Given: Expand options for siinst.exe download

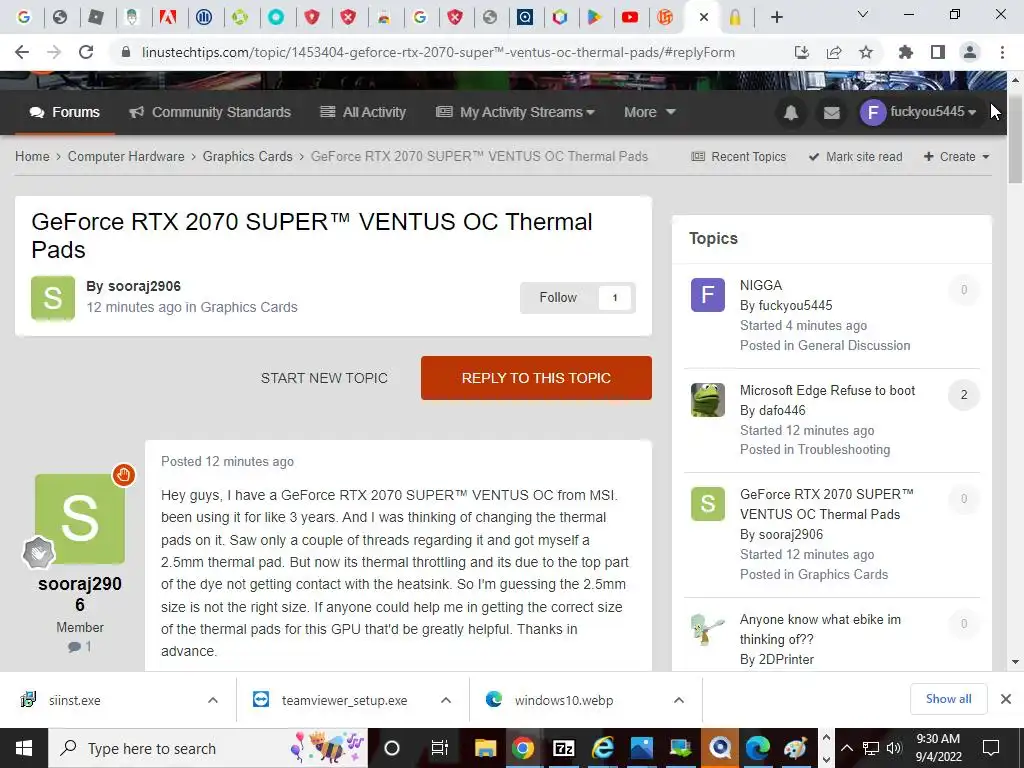Looking at the screenshot, I should (213, 700).
